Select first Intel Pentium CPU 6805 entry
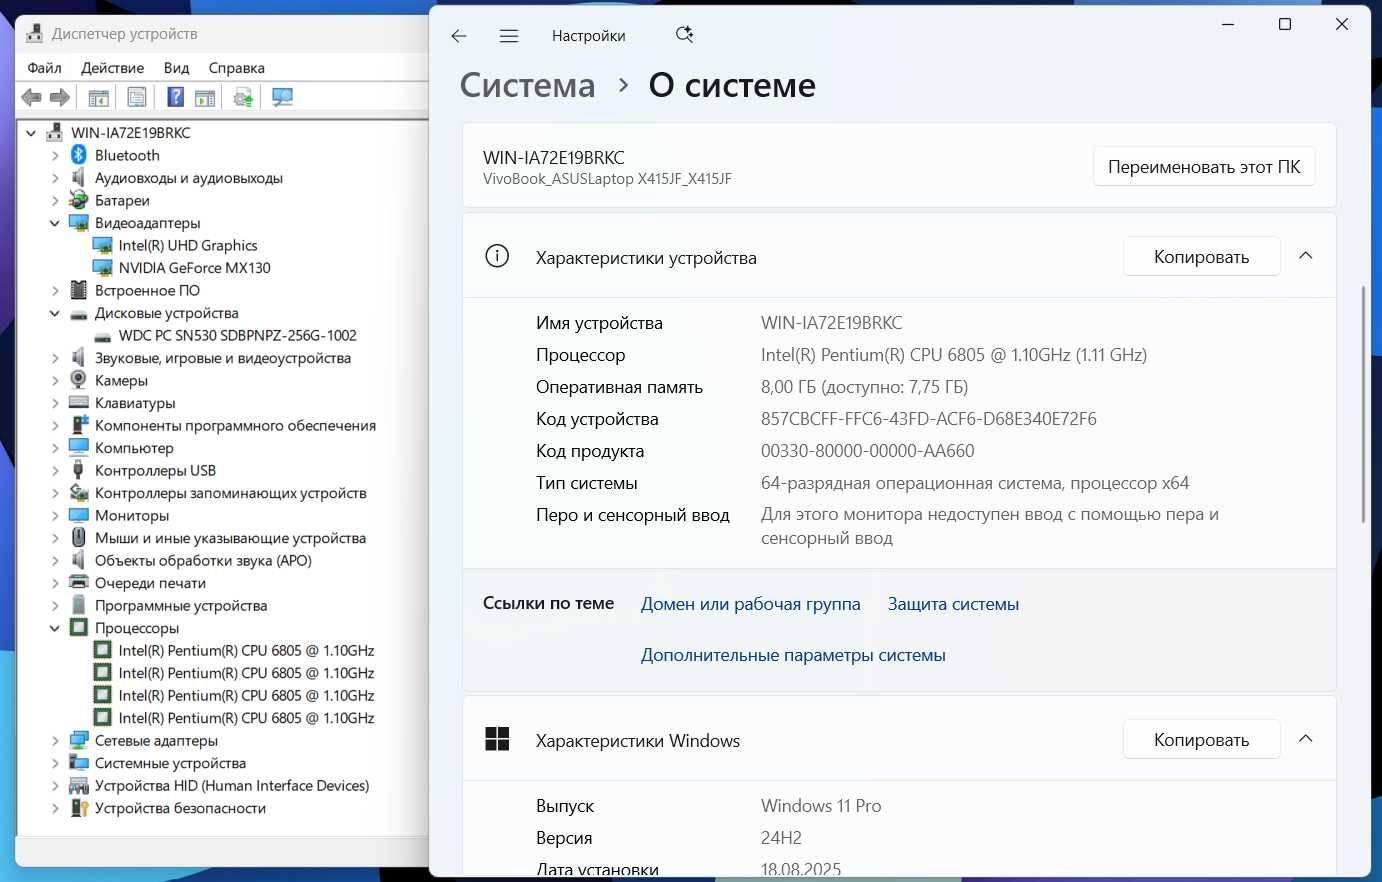1382x882 pixels. (x=246, y=650)
